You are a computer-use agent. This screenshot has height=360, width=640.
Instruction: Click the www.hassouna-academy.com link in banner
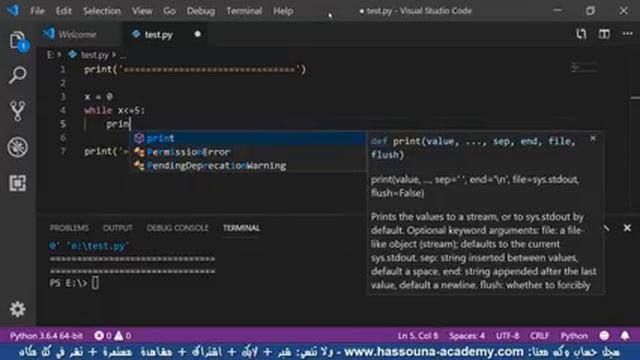(x=433, y=351)
